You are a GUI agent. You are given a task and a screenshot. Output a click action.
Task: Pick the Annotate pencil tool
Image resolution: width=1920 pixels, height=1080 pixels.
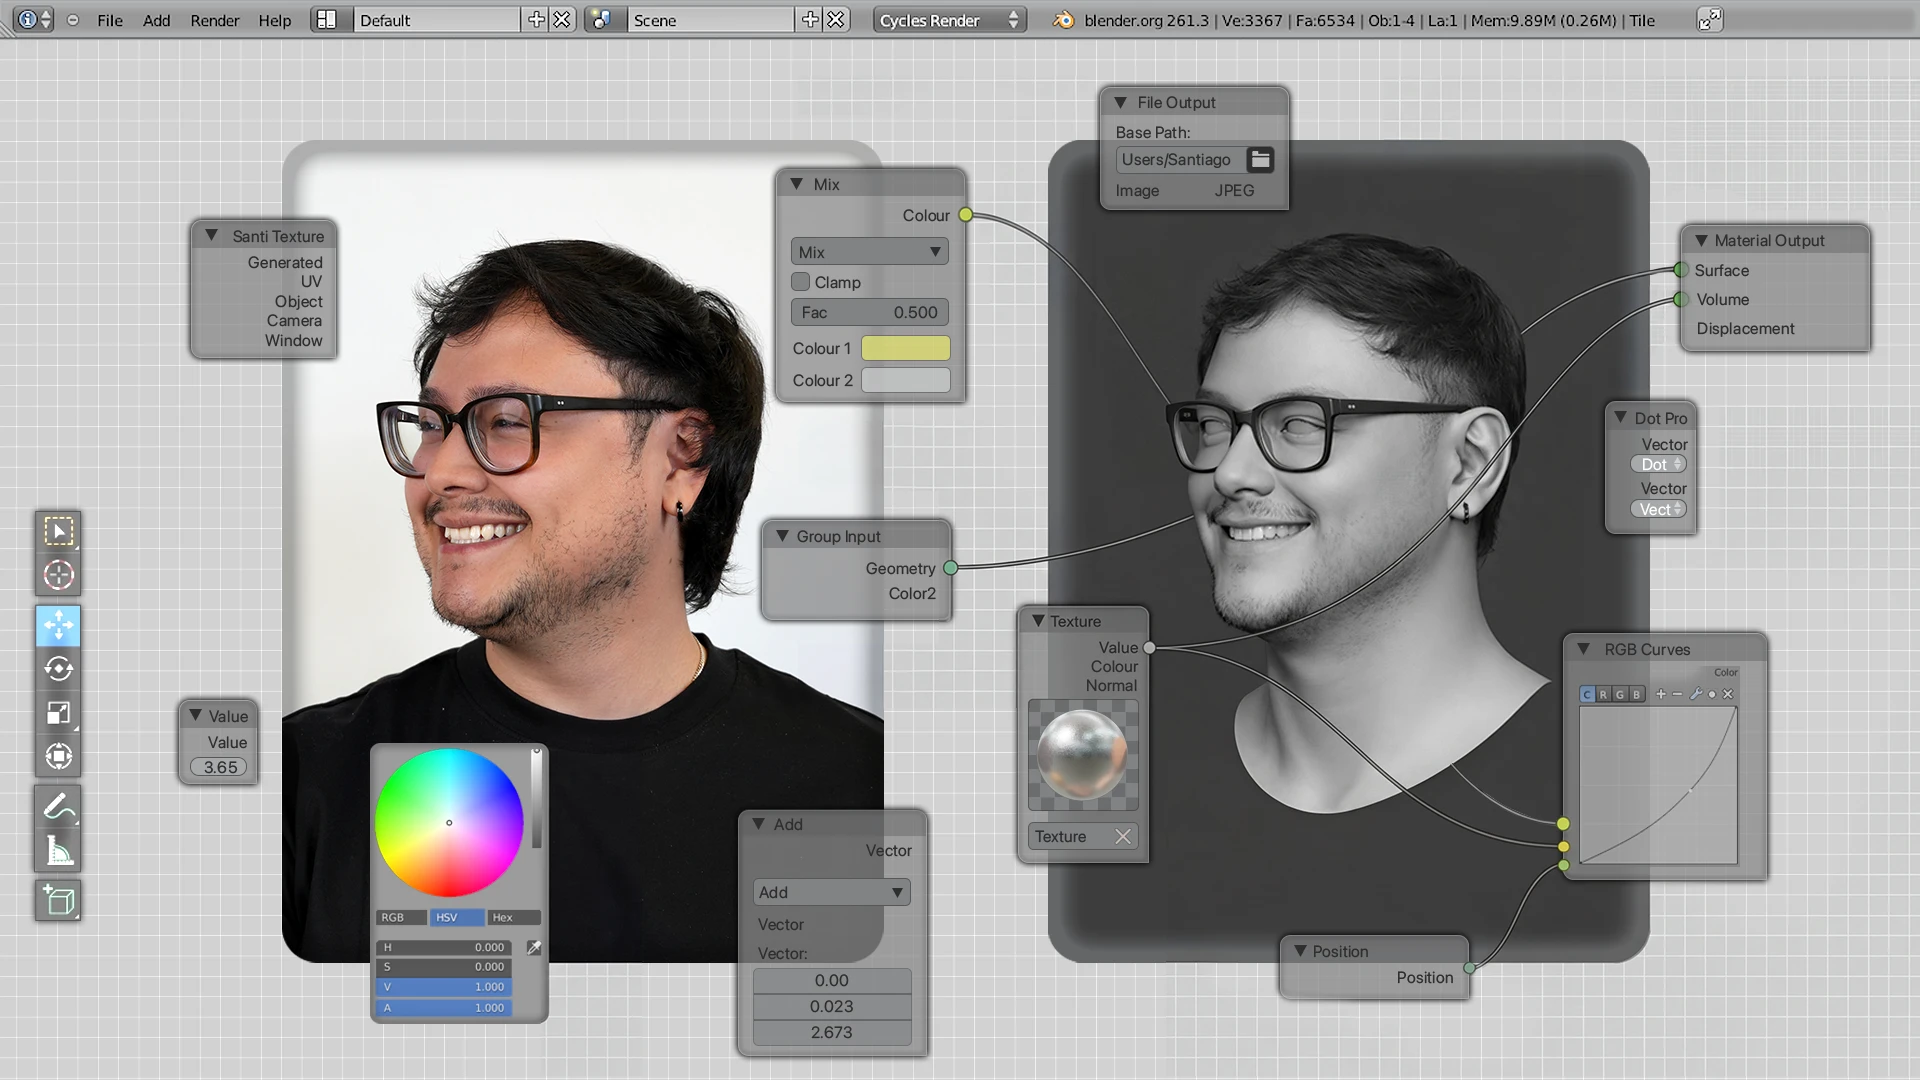[57, 806]
